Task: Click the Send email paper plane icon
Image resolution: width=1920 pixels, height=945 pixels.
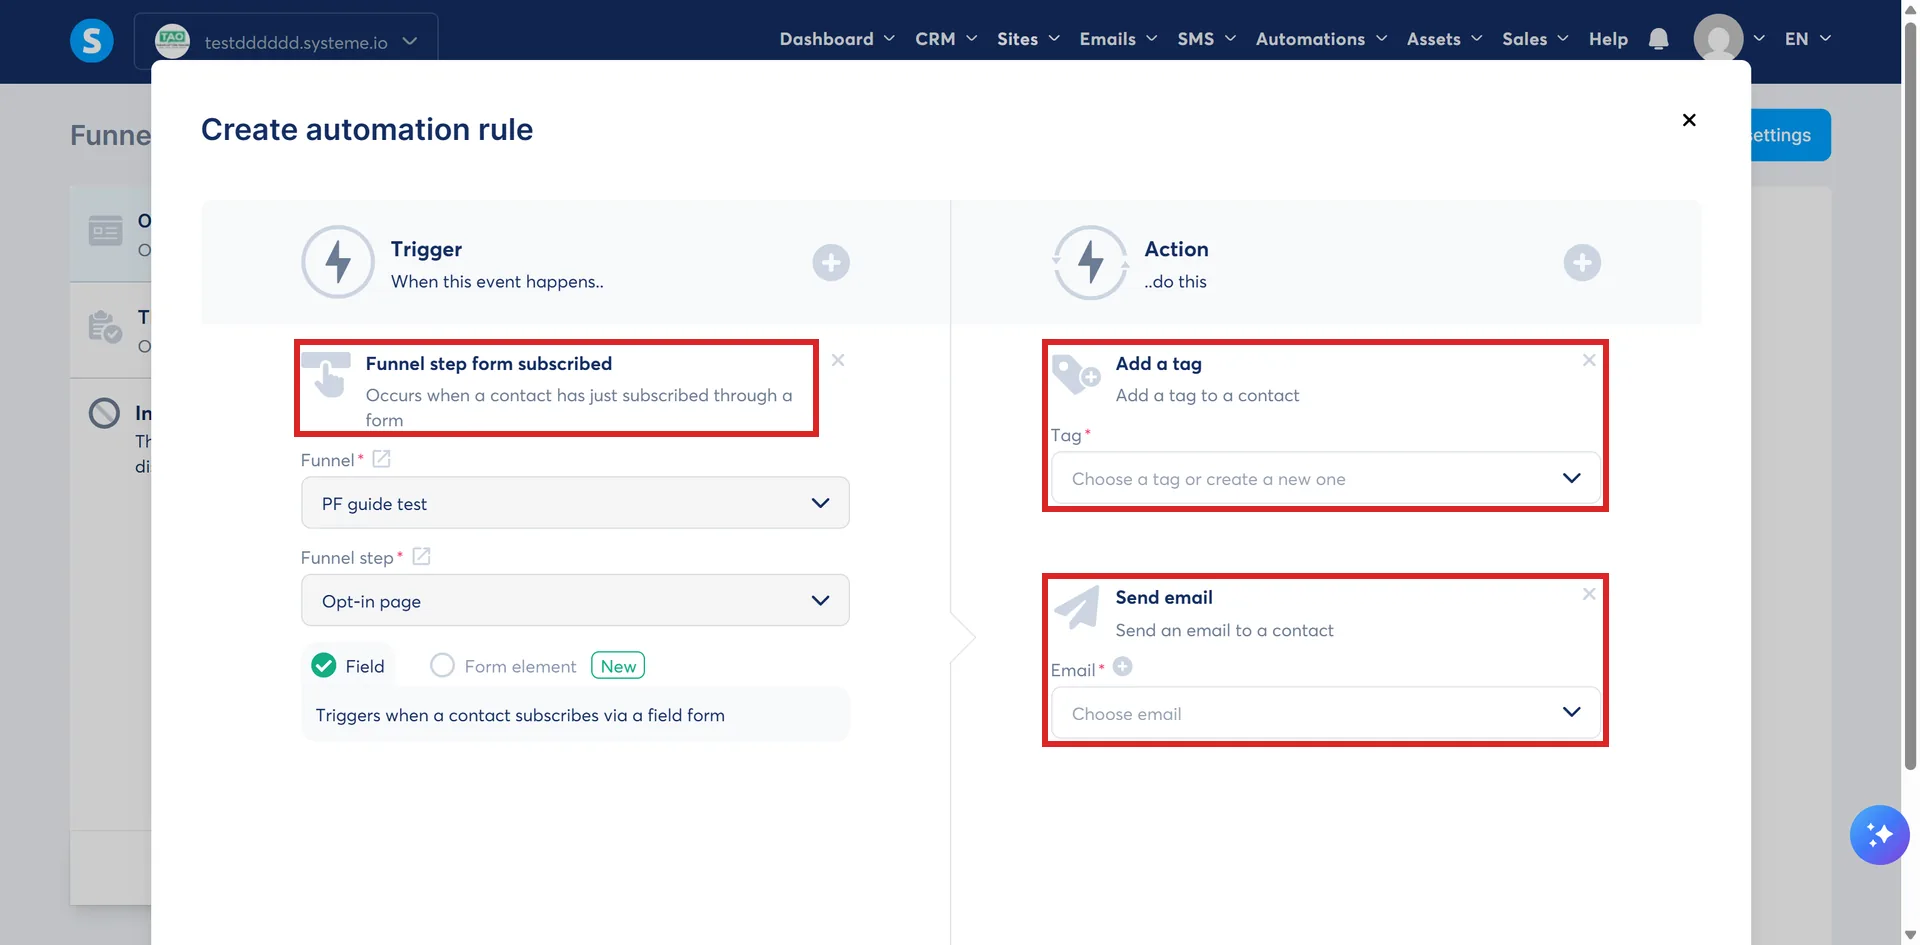Action: click(x=1078, y=607)
